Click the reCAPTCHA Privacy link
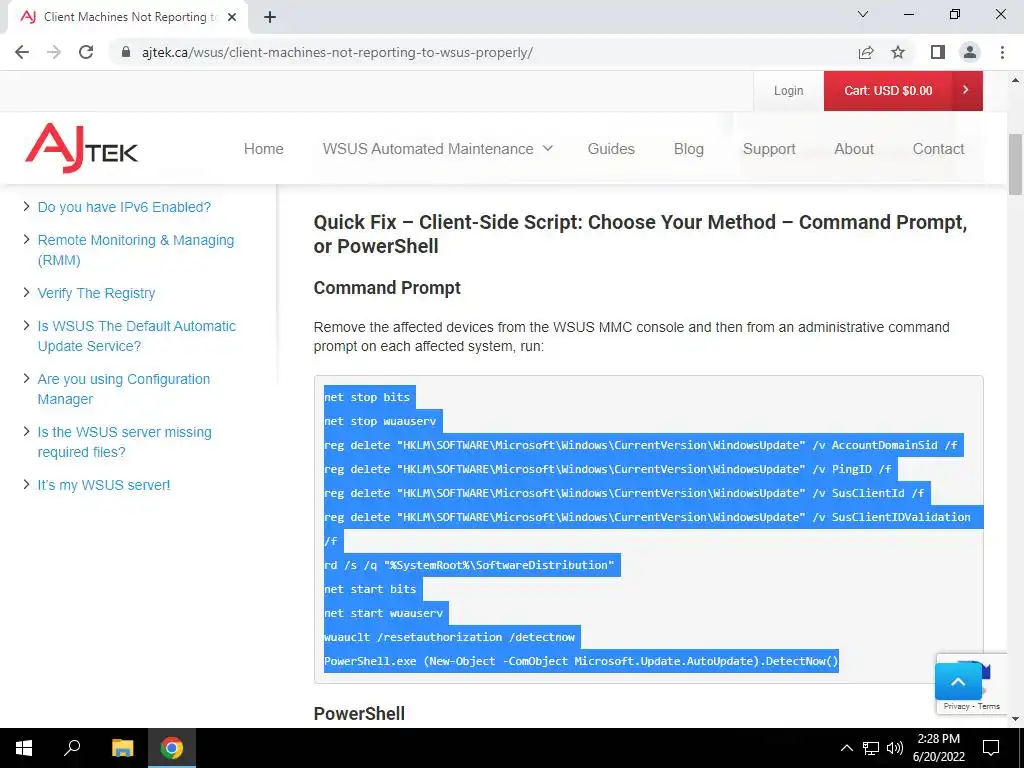Image resolution: width=1024 pixels, height=768 pixels. click(x=956, y=706)
